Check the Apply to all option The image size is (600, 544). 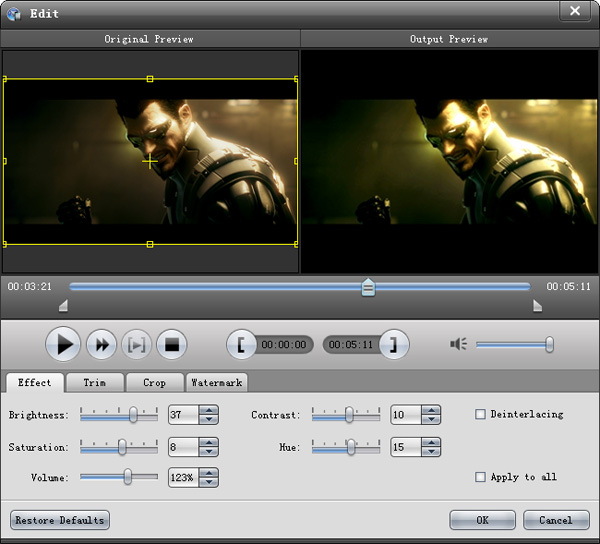click(x=480, y=477)
